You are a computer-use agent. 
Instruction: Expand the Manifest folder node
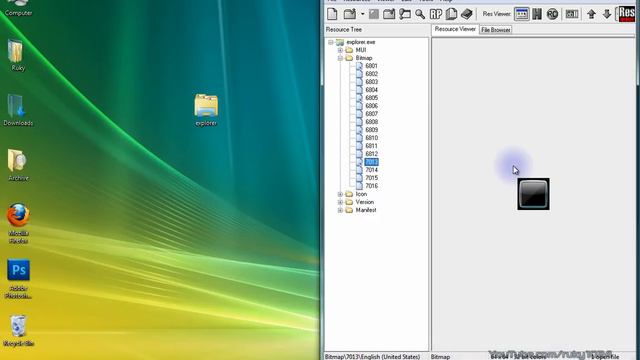point(340,210)
